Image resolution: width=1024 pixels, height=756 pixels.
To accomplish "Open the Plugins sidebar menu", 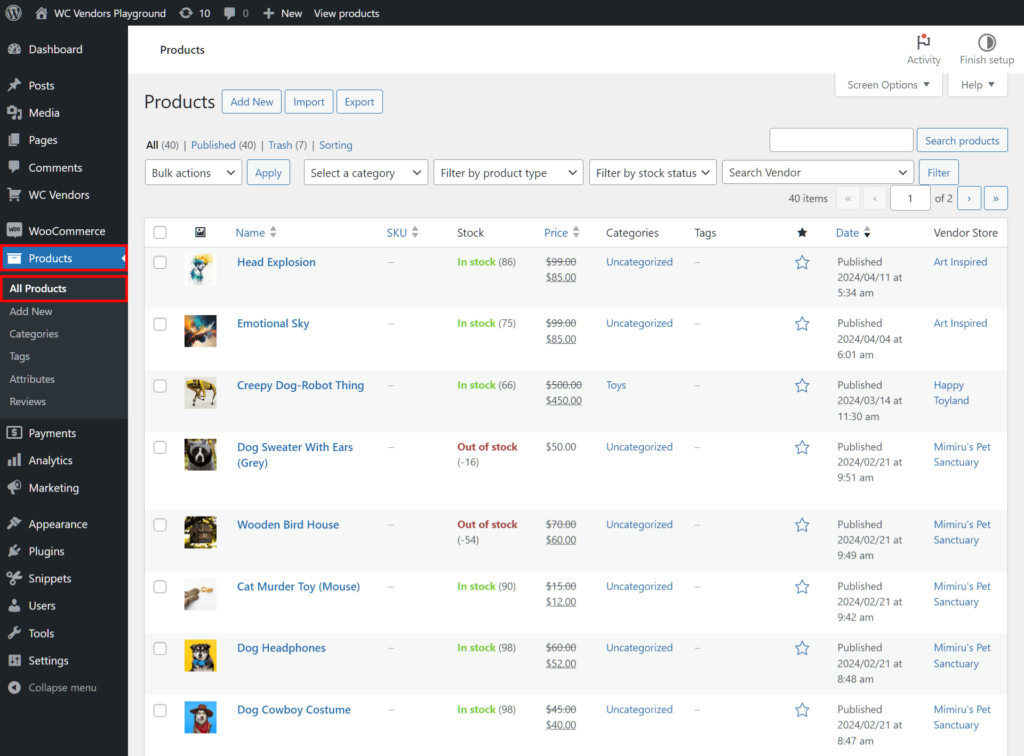I will (64, 551).
